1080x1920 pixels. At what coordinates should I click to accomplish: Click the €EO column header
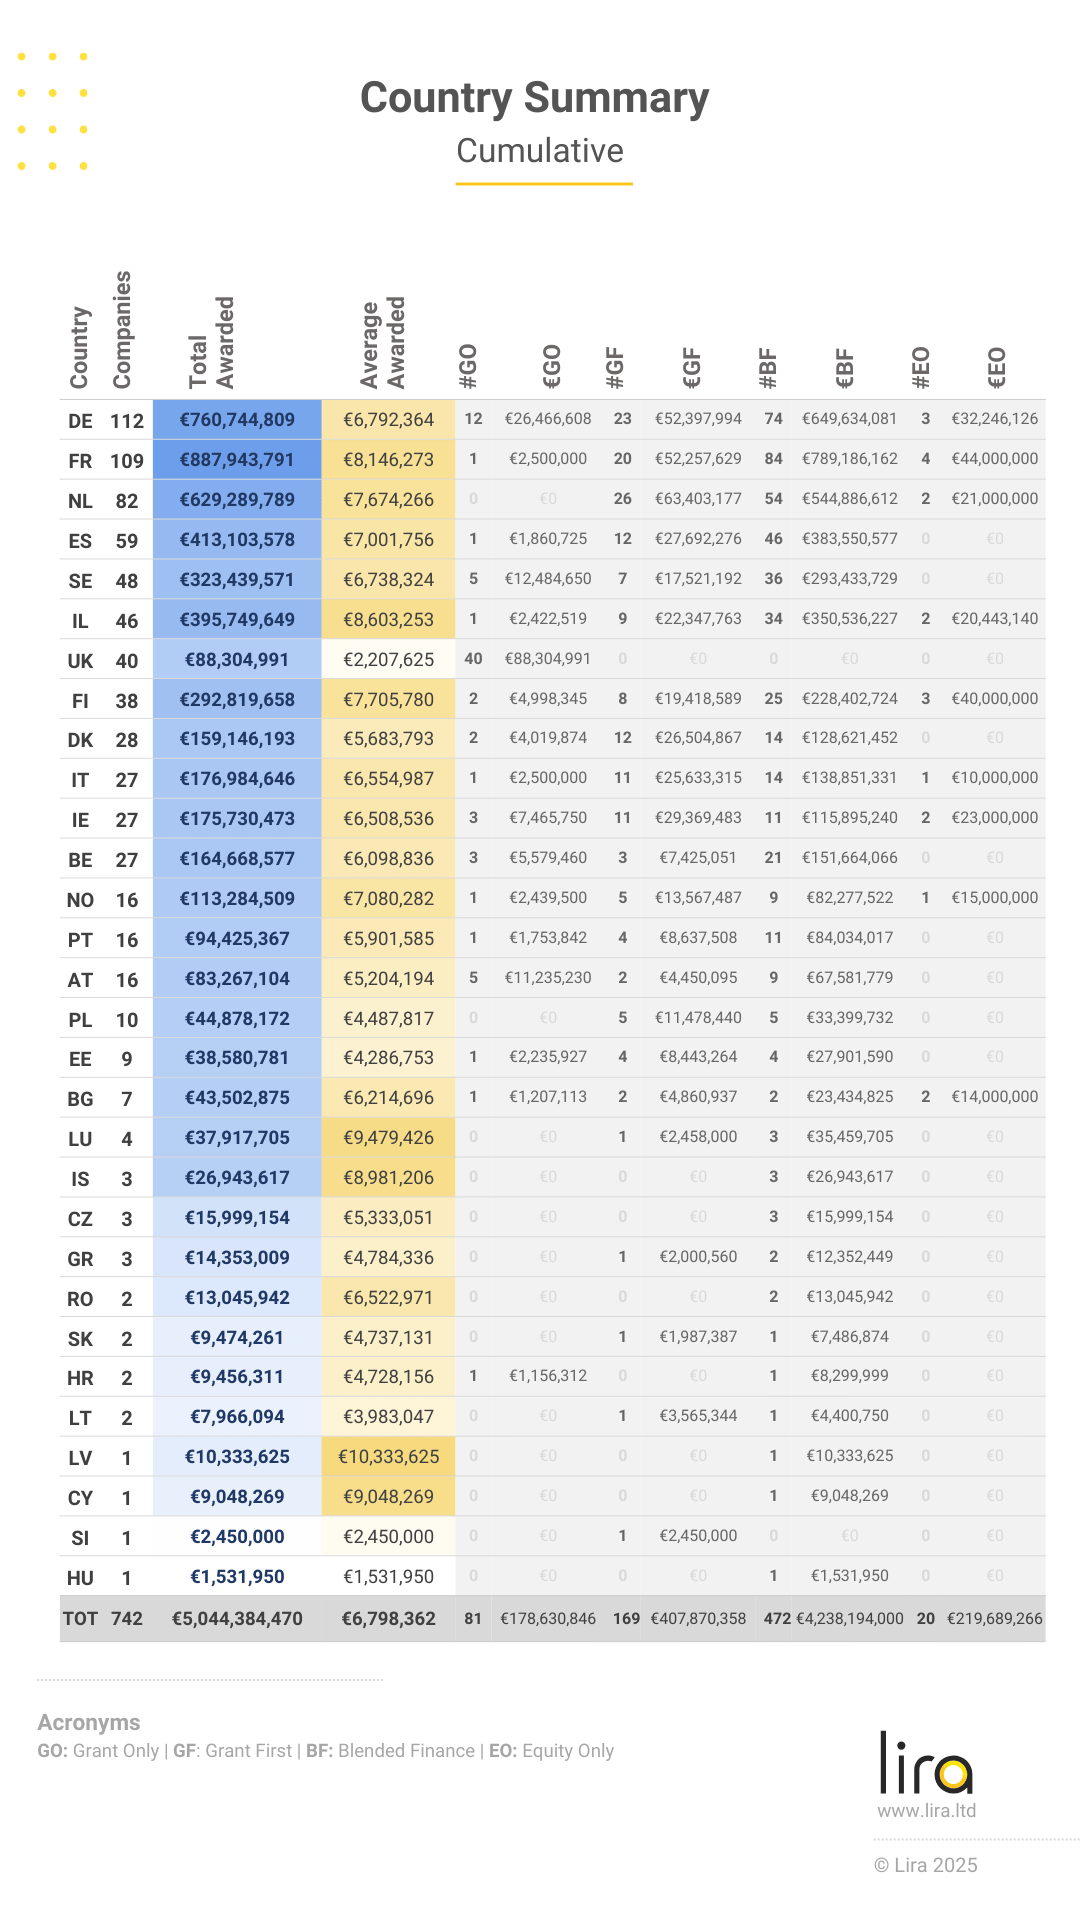coord(997,368)
